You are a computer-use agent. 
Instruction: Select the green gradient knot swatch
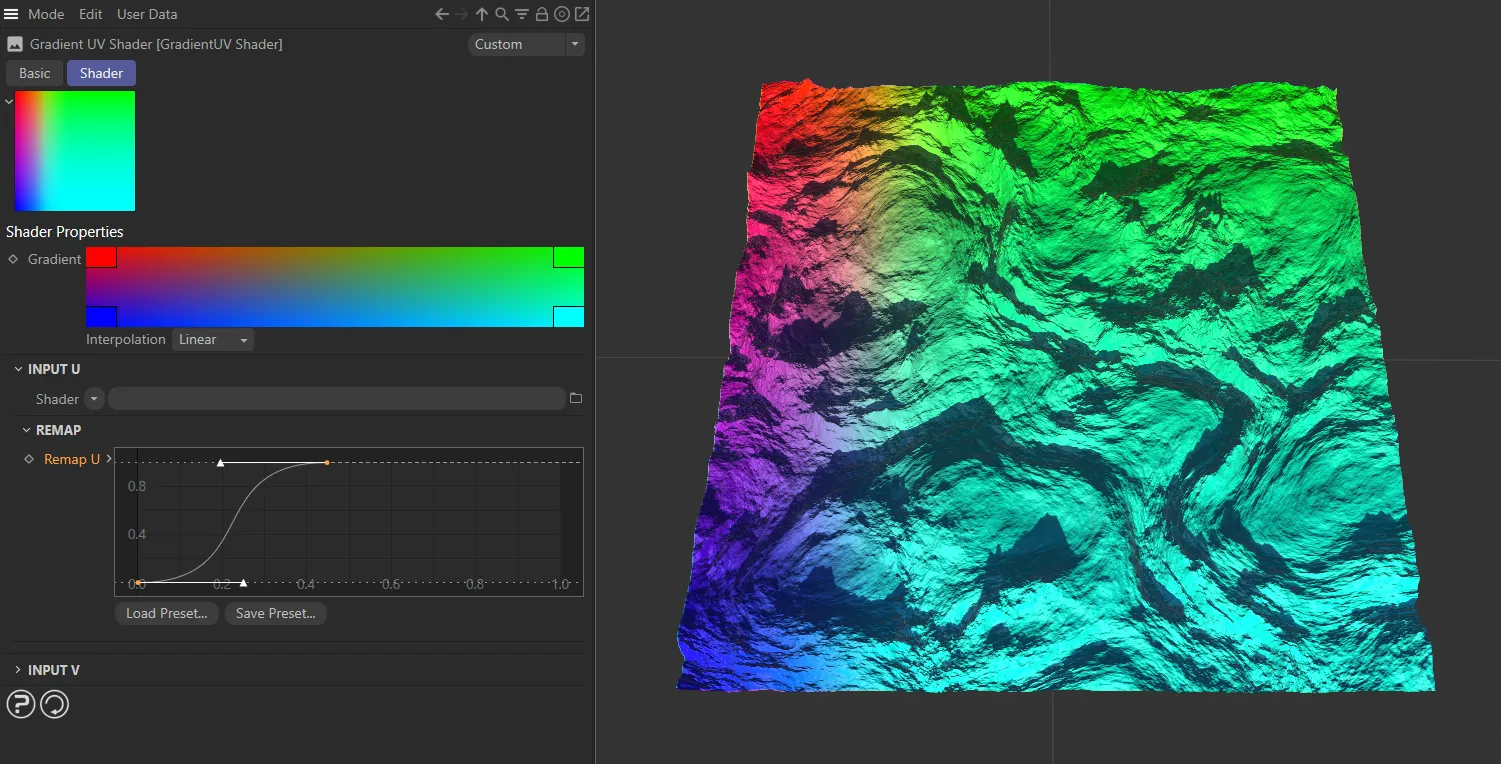point(568,257)
